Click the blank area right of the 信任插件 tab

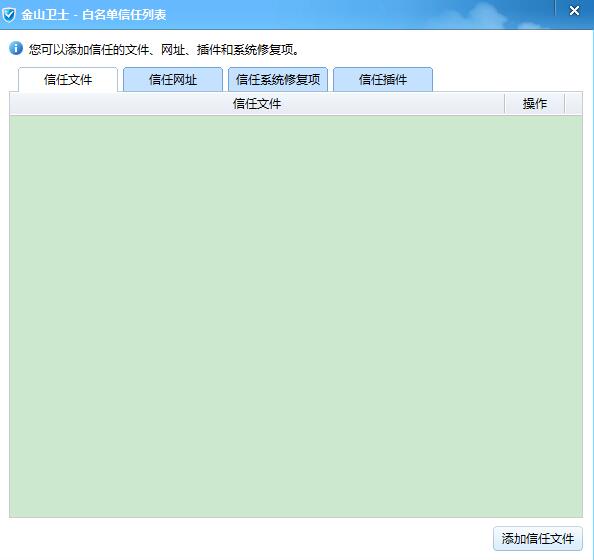point(508,80)
